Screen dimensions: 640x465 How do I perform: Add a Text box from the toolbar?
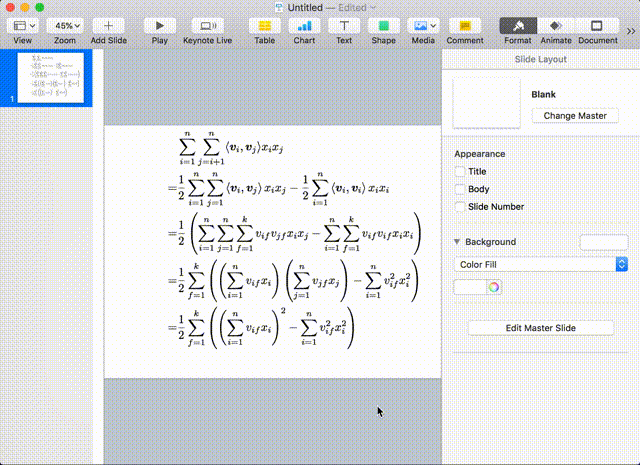point(344,25)
